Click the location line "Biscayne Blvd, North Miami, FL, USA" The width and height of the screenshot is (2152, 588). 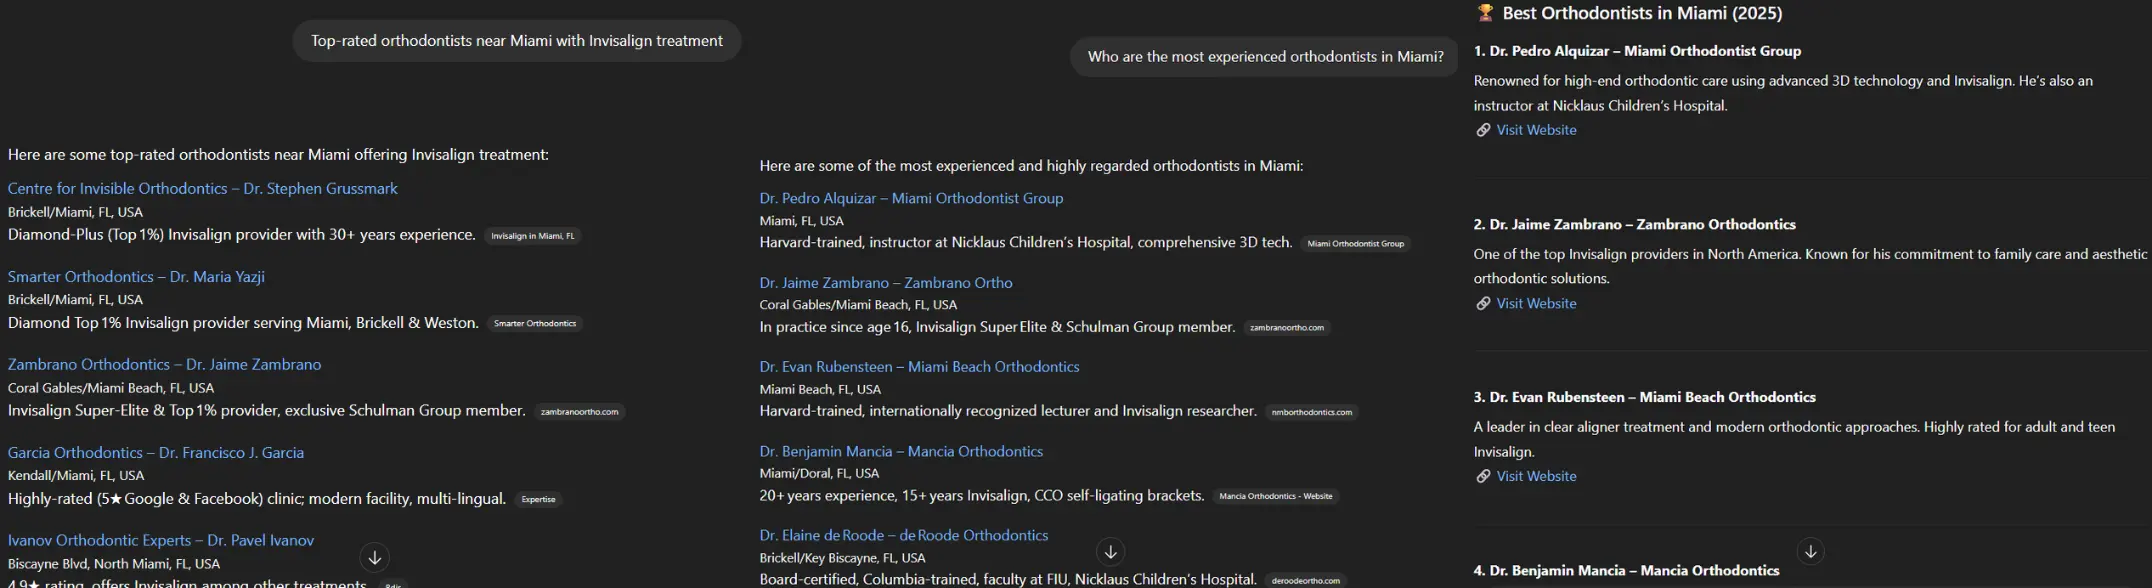[114, 563]
